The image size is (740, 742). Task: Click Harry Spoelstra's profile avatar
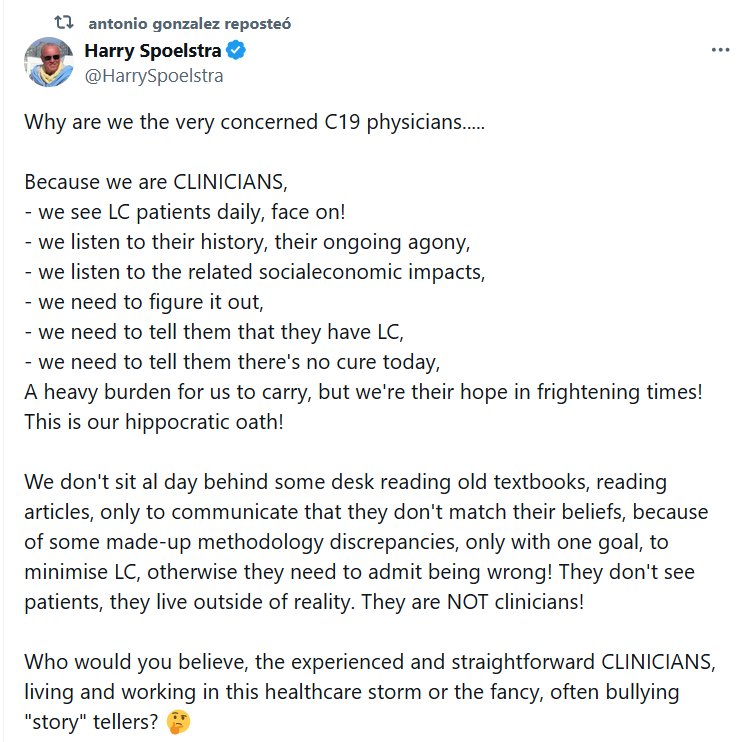pos(49,62)
